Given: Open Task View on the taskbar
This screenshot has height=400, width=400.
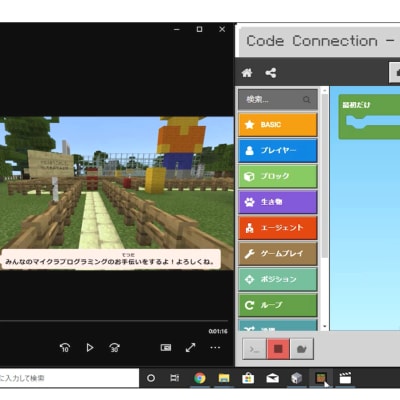Looking at the screenshot, I should [175, 378].
